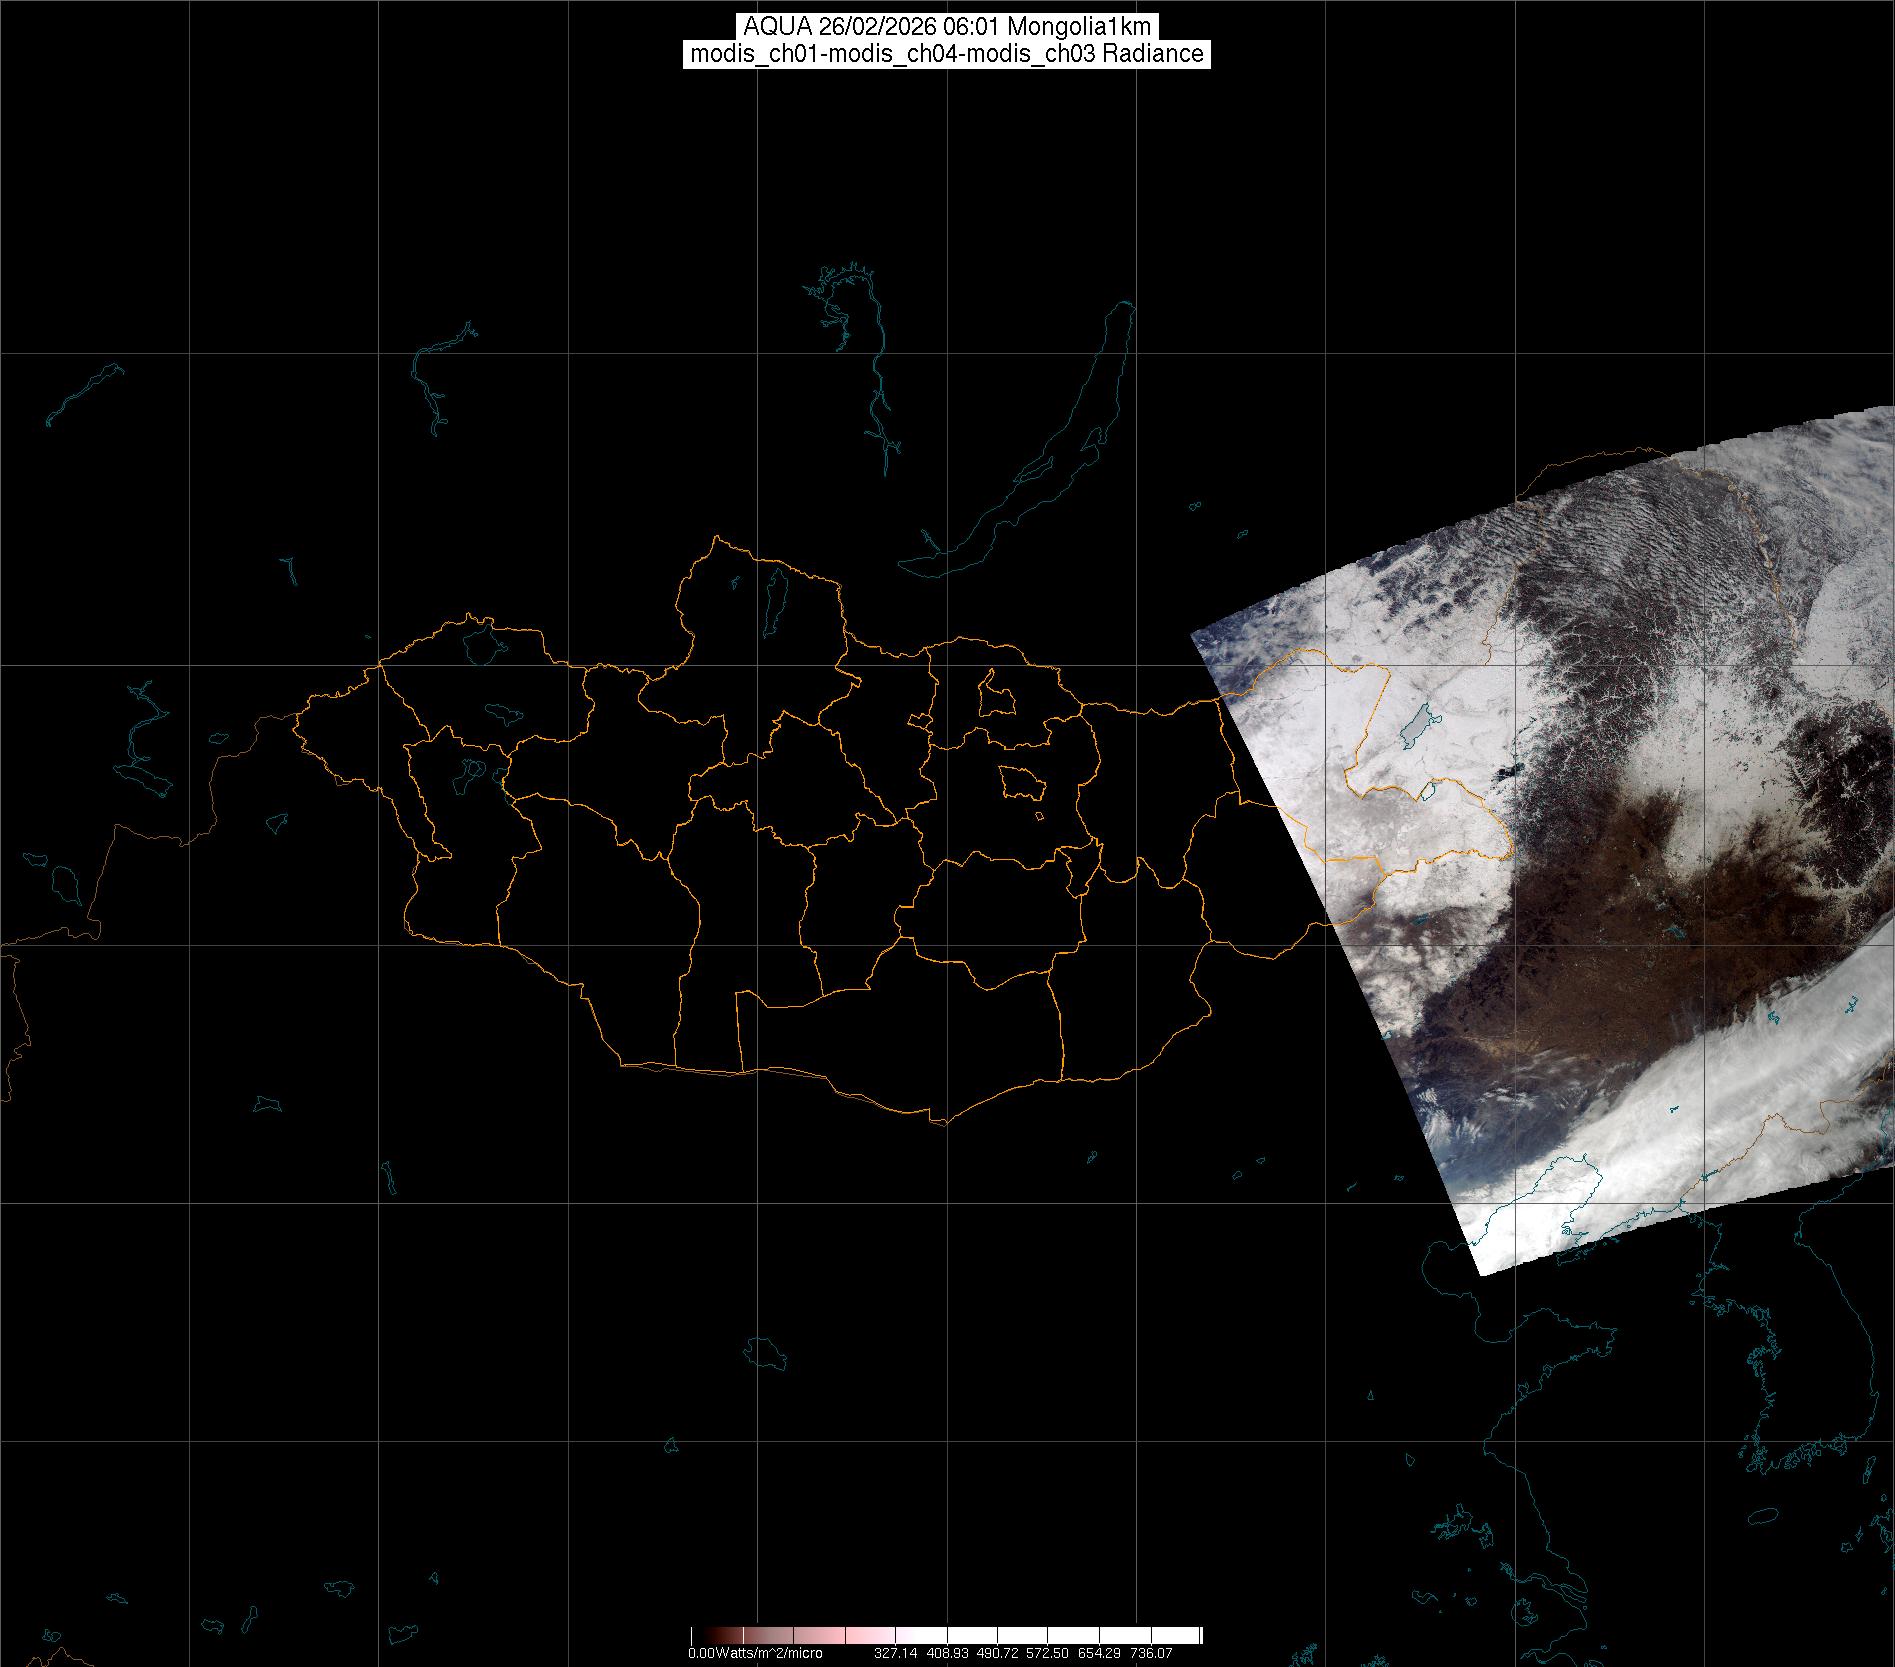Click the radiance color scale bar
The height and width of the screenshot is (1667, 1895).
946,1636
